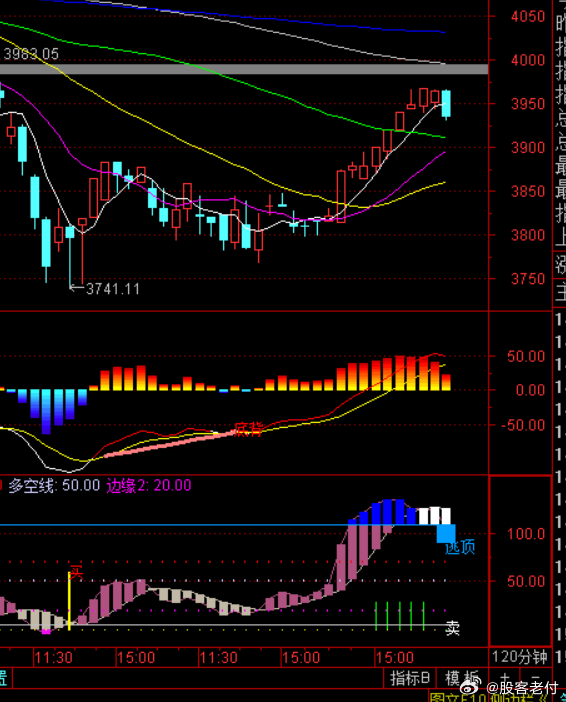Click the 100.0 axis label in lower panel
This screenshot has width=566, height=702.
click(526, 534)
